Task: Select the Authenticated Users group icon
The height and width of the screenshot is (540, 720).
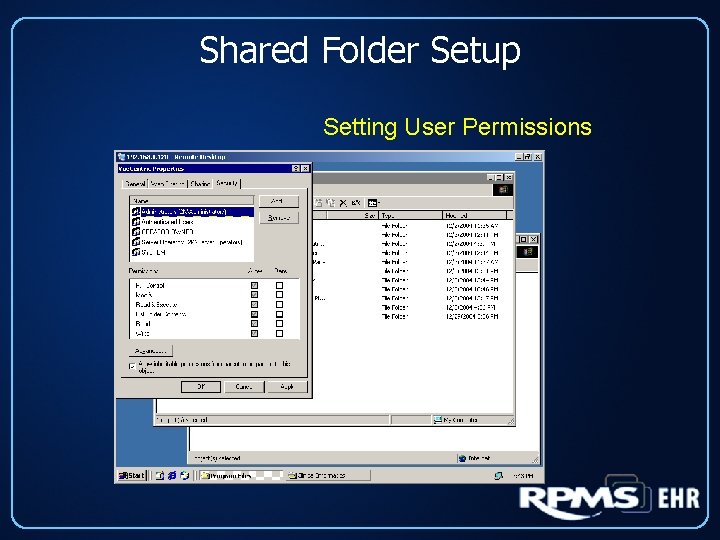Action: tap(136, 222)
